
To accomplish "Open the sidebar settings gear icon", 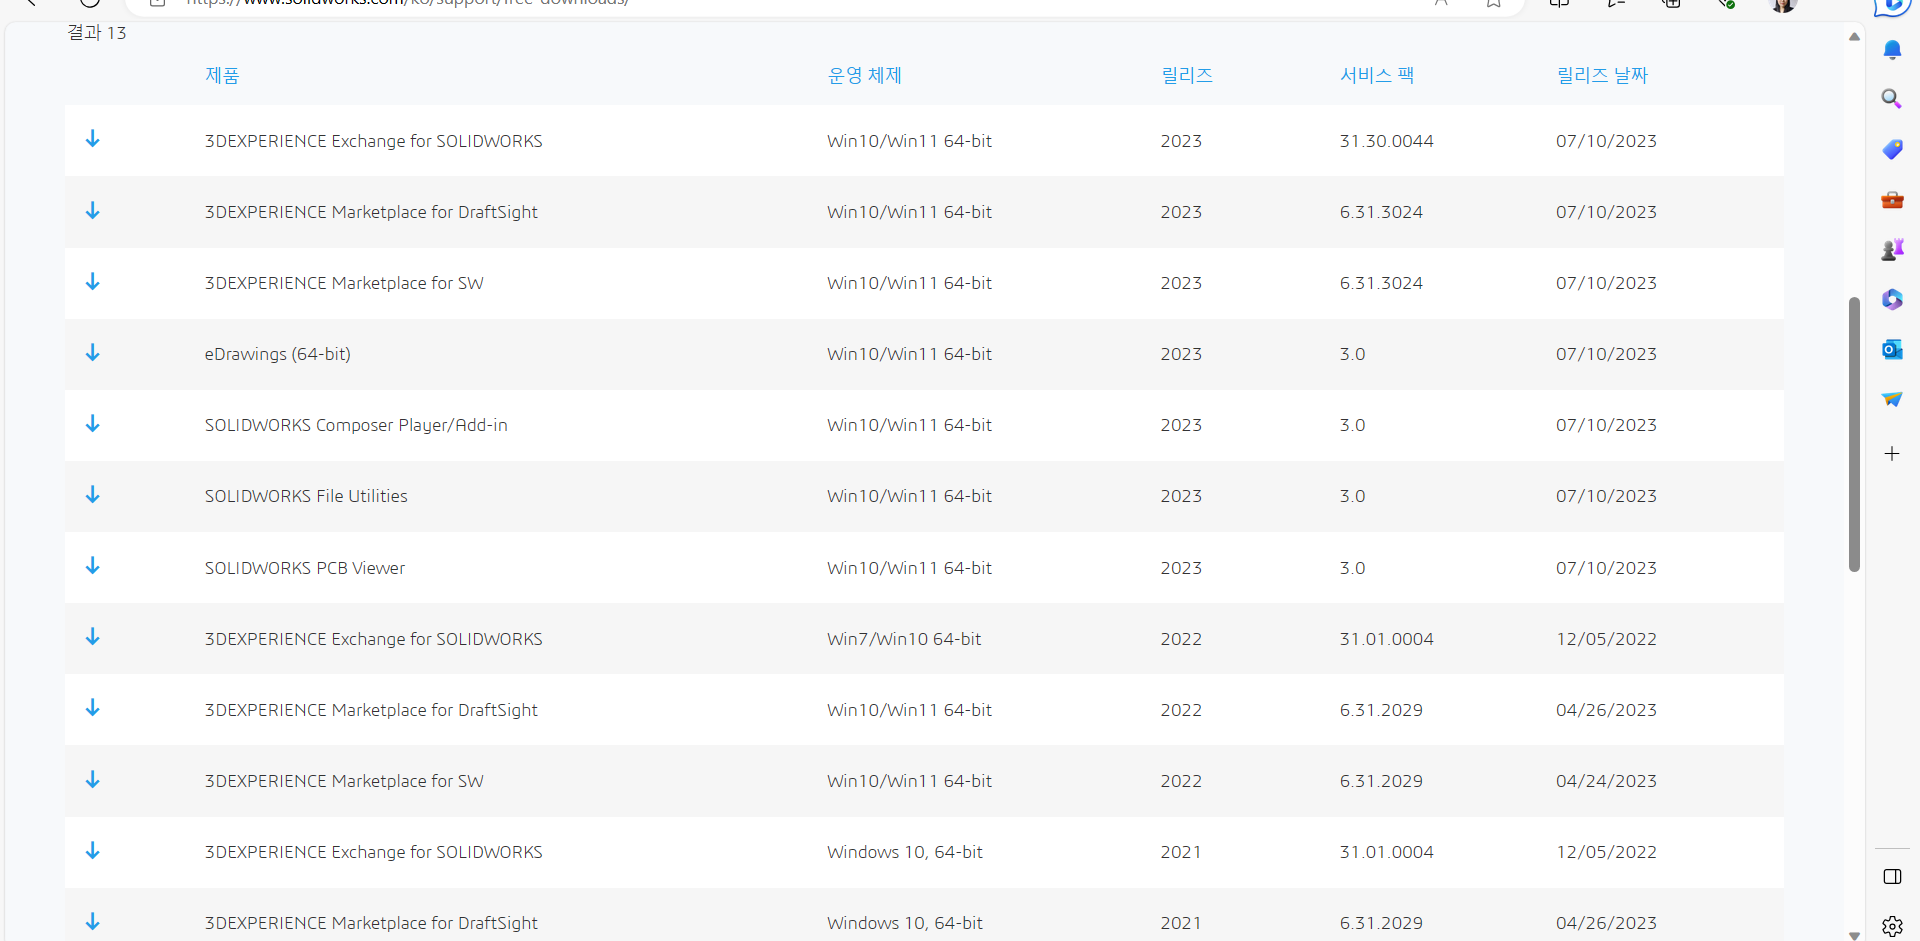I will point(1892,926).
